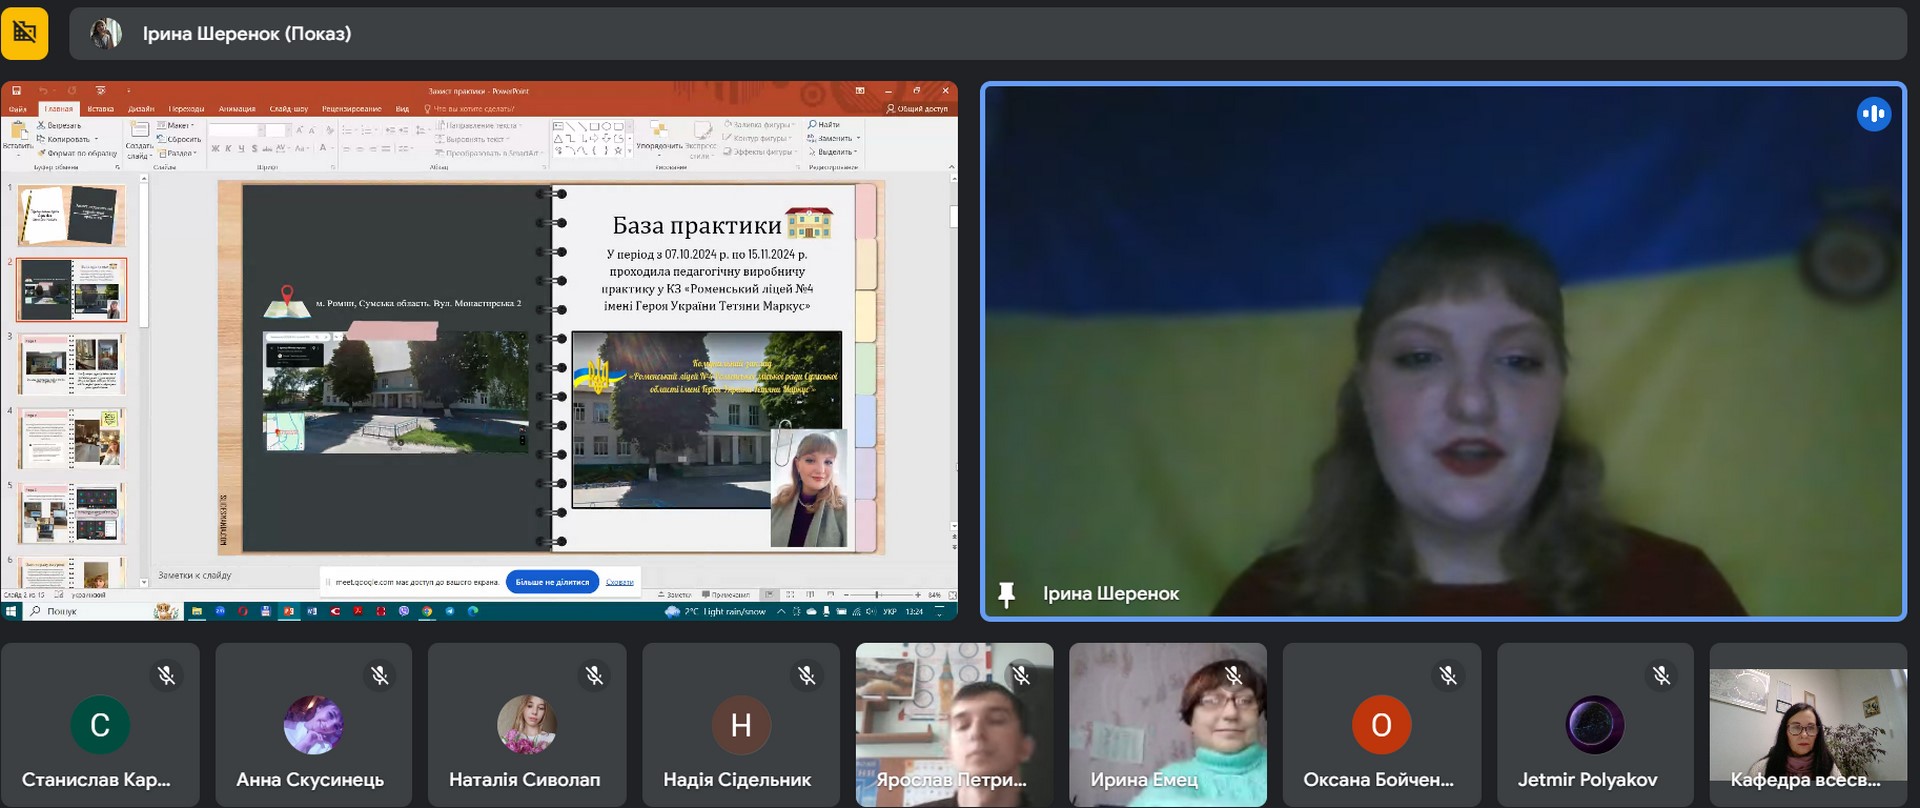
Task: Open the Макет (Layout) dropdown
Action: pos(177,126)
